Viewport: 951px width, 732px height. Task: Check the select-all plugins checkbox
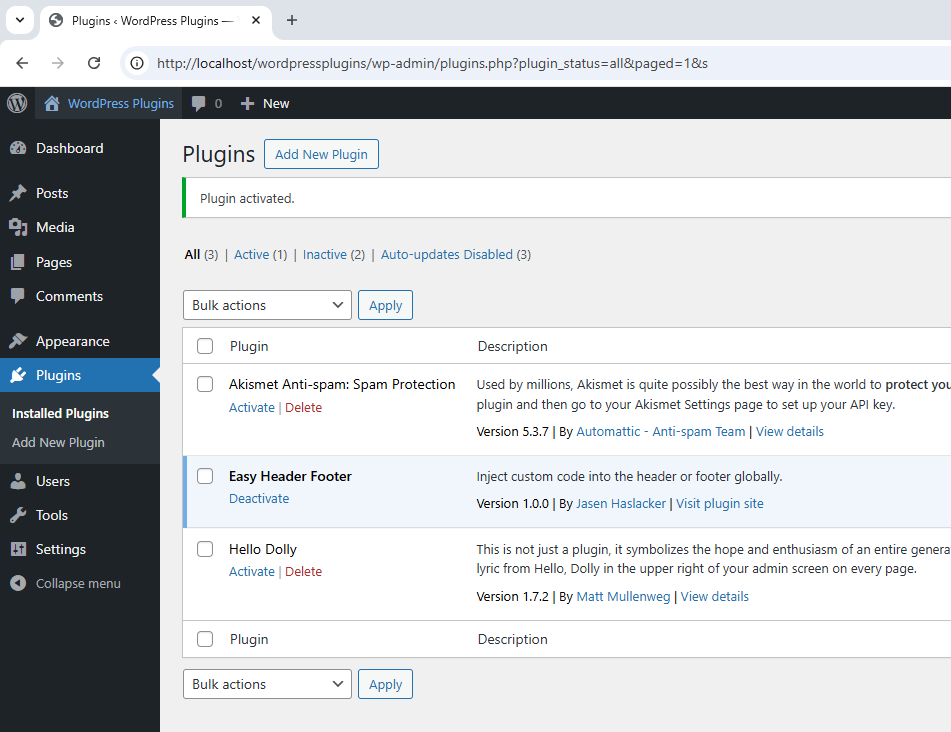point(205,345)
